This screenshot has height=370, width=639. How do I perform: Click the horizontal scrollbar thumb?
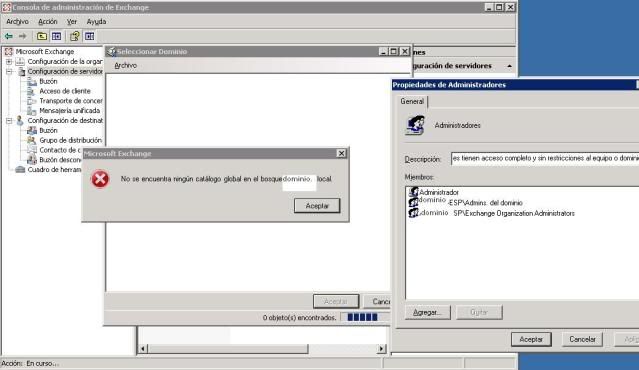(x=228, y=349)
